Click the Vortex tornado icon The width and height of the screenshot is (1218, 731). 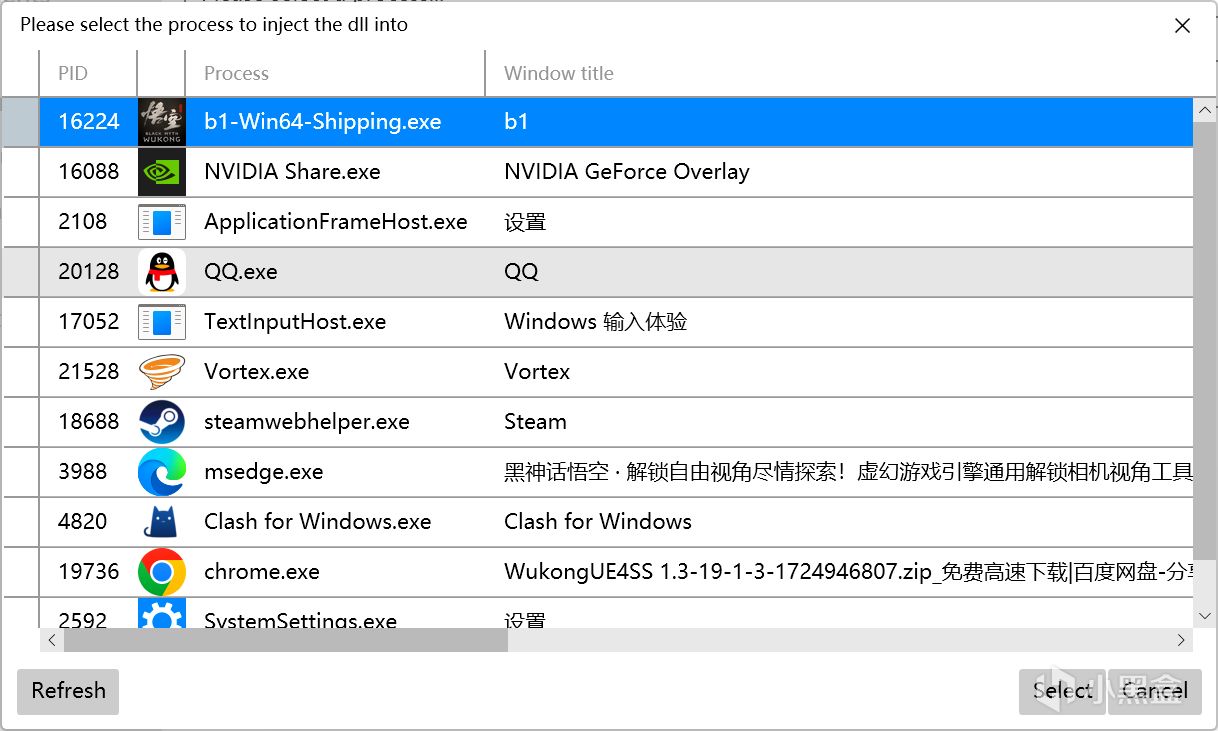point(161,372)
